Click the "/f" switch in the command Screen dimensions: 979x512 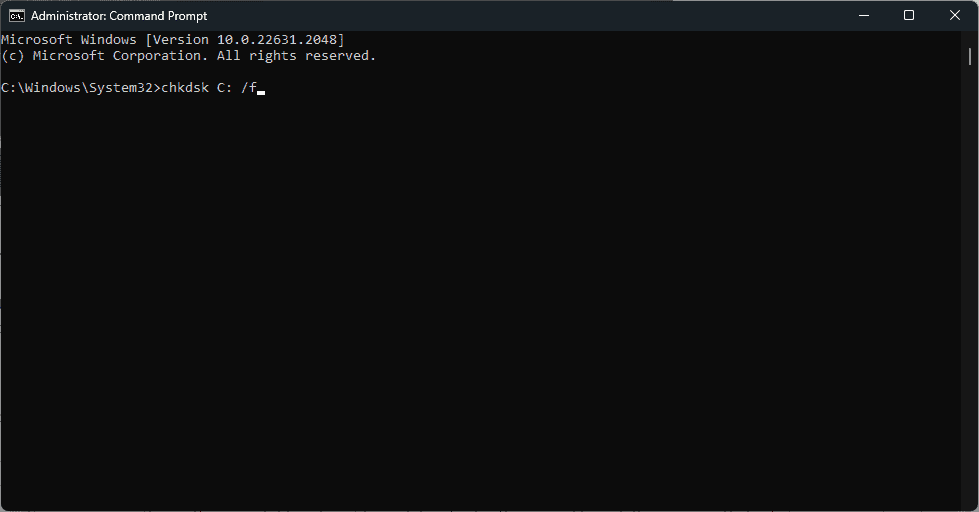(248, 87)
